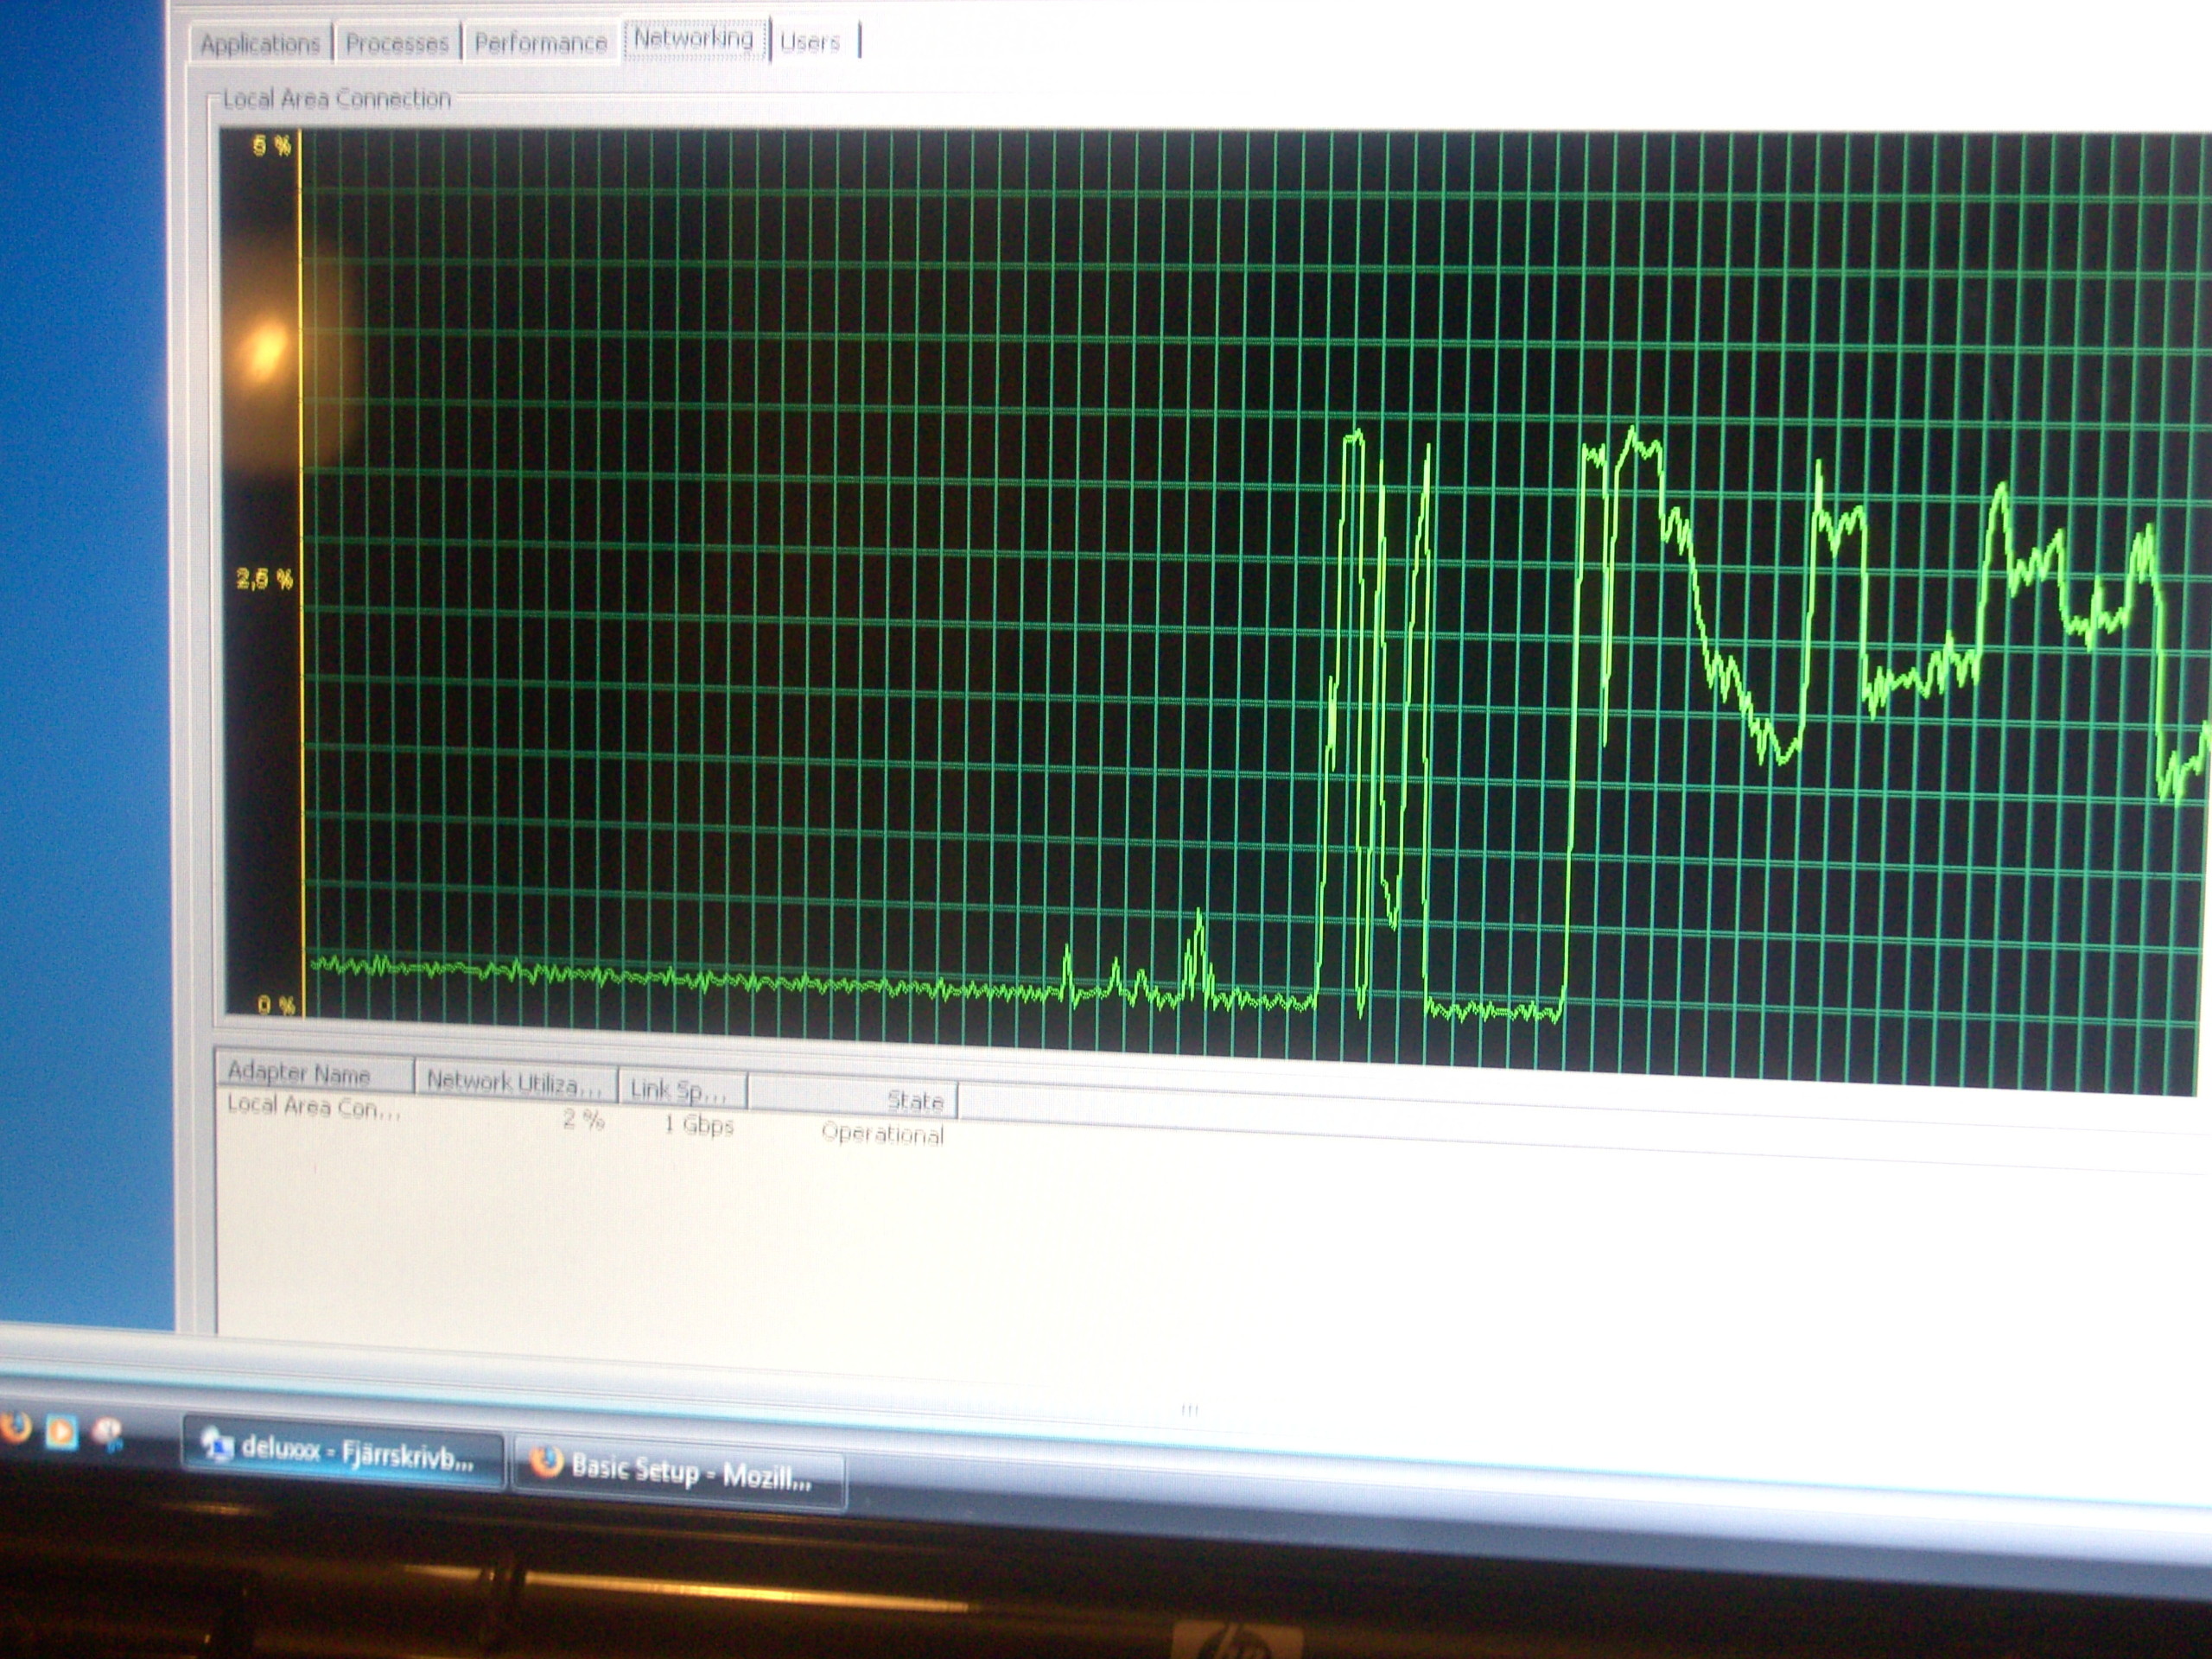Click the 2,5 % graph axis label
This screenshot has height=1659, width=2212.
pyautogui.click(x=264, y=578)
